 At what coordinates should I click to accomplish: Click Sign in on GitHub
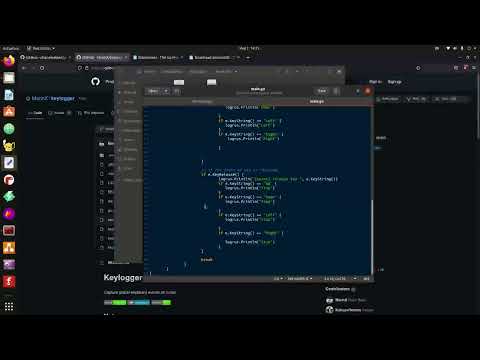tap(375, 82)
